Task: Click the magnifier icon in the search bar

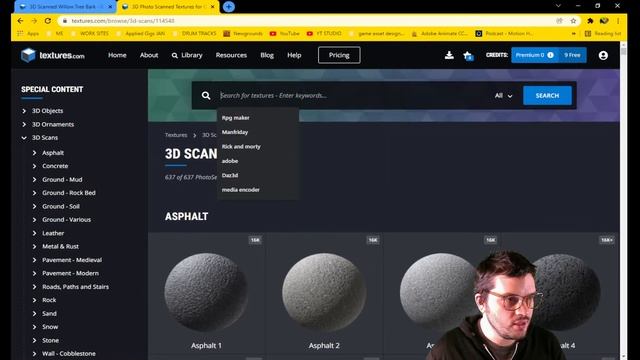Action: pyautogui.click(x=206, y=96)
